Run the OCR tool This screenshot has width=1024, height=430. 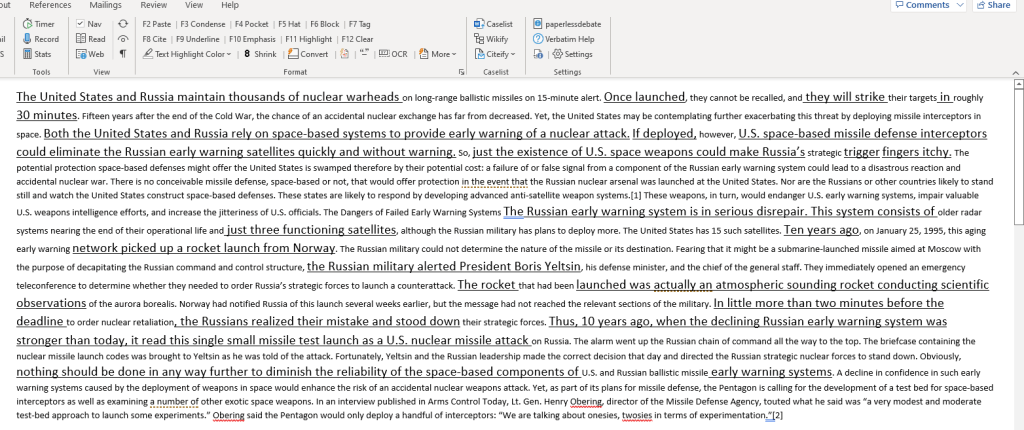[x=392, y=54]
